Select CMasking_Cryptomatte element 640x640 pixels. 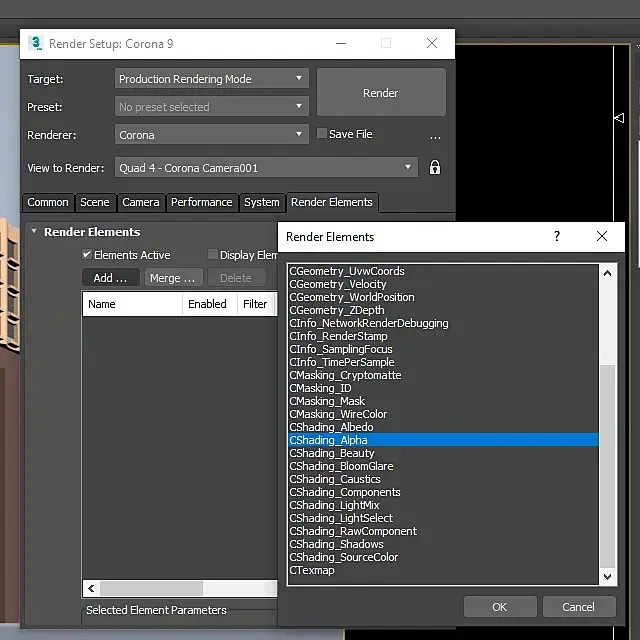tap(443, 375)
